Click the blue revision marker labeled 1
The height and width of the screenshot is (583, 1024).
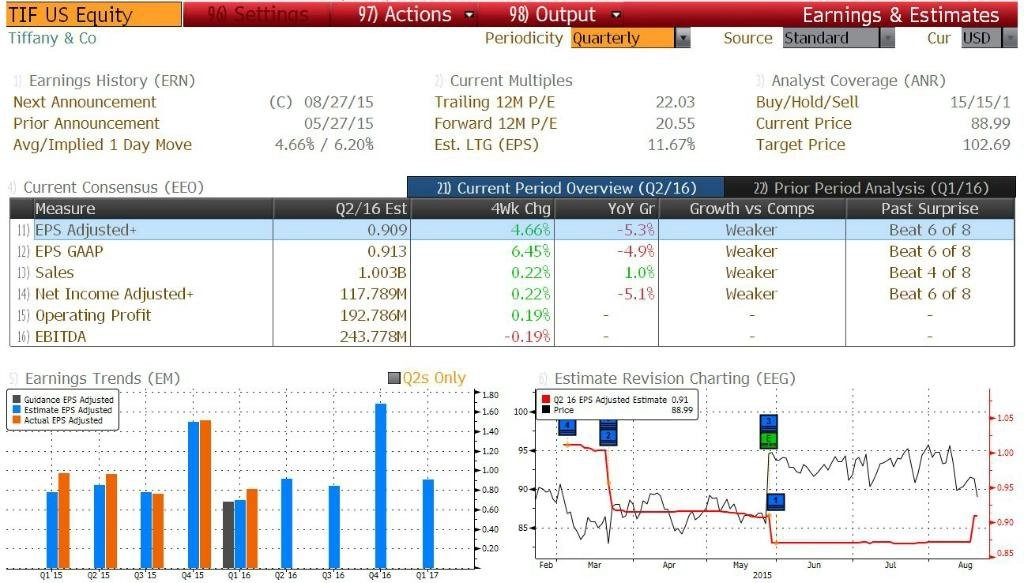click(x=775, y=501)
